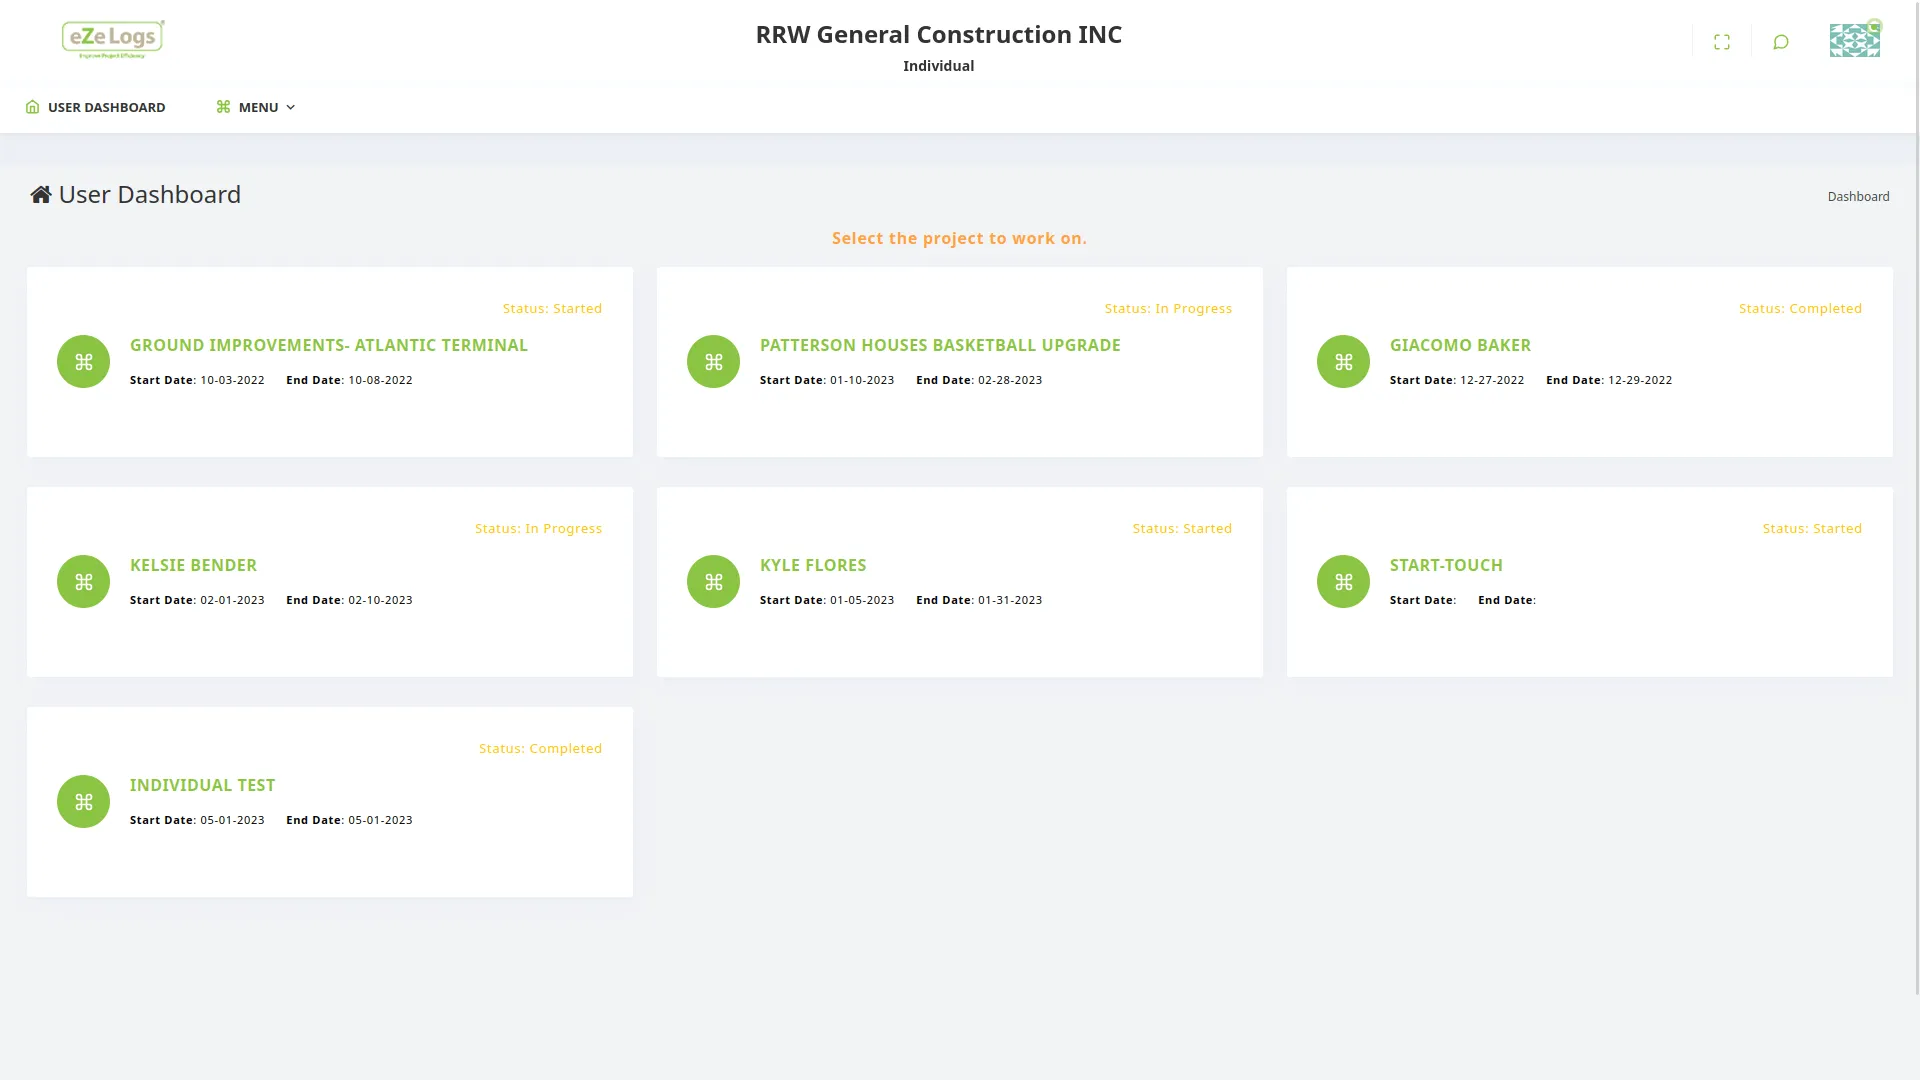Select the START-TOUCH project title

[1445, 565]
